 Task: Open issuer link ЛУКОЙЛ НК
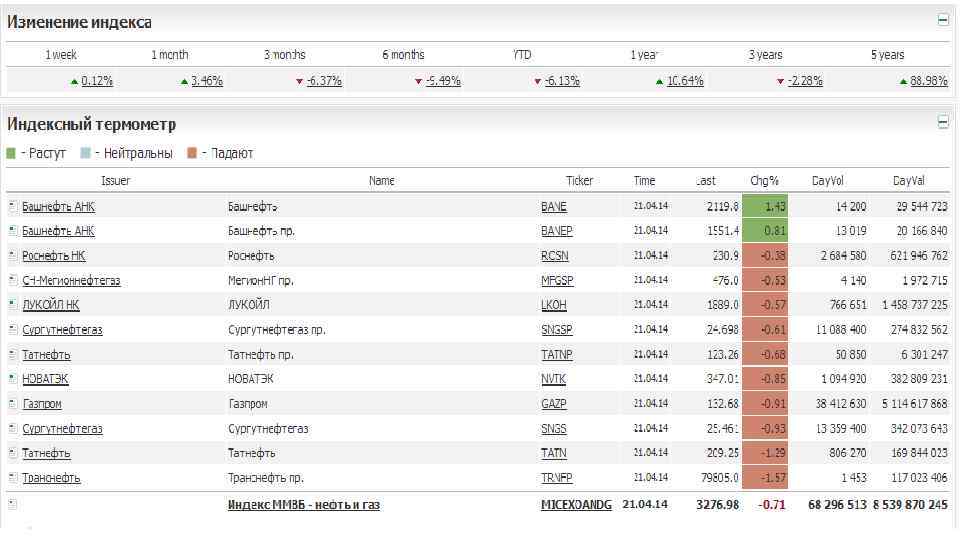pos(51,304)
